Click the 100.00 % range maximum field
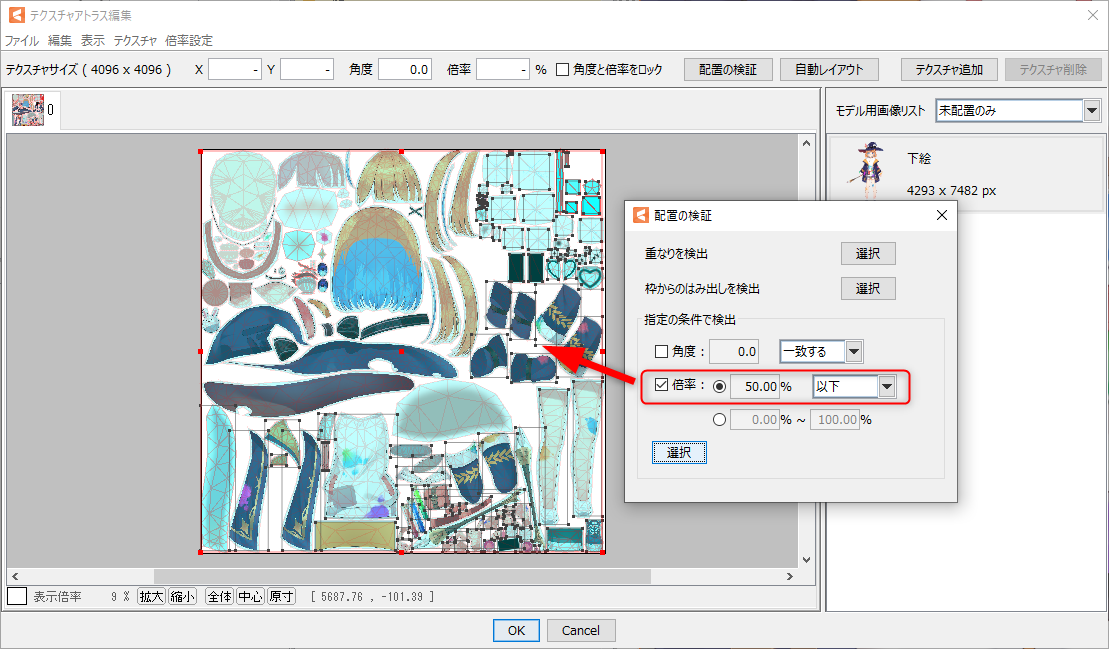This screenshot has width=1109, height=649. (835, 420)
